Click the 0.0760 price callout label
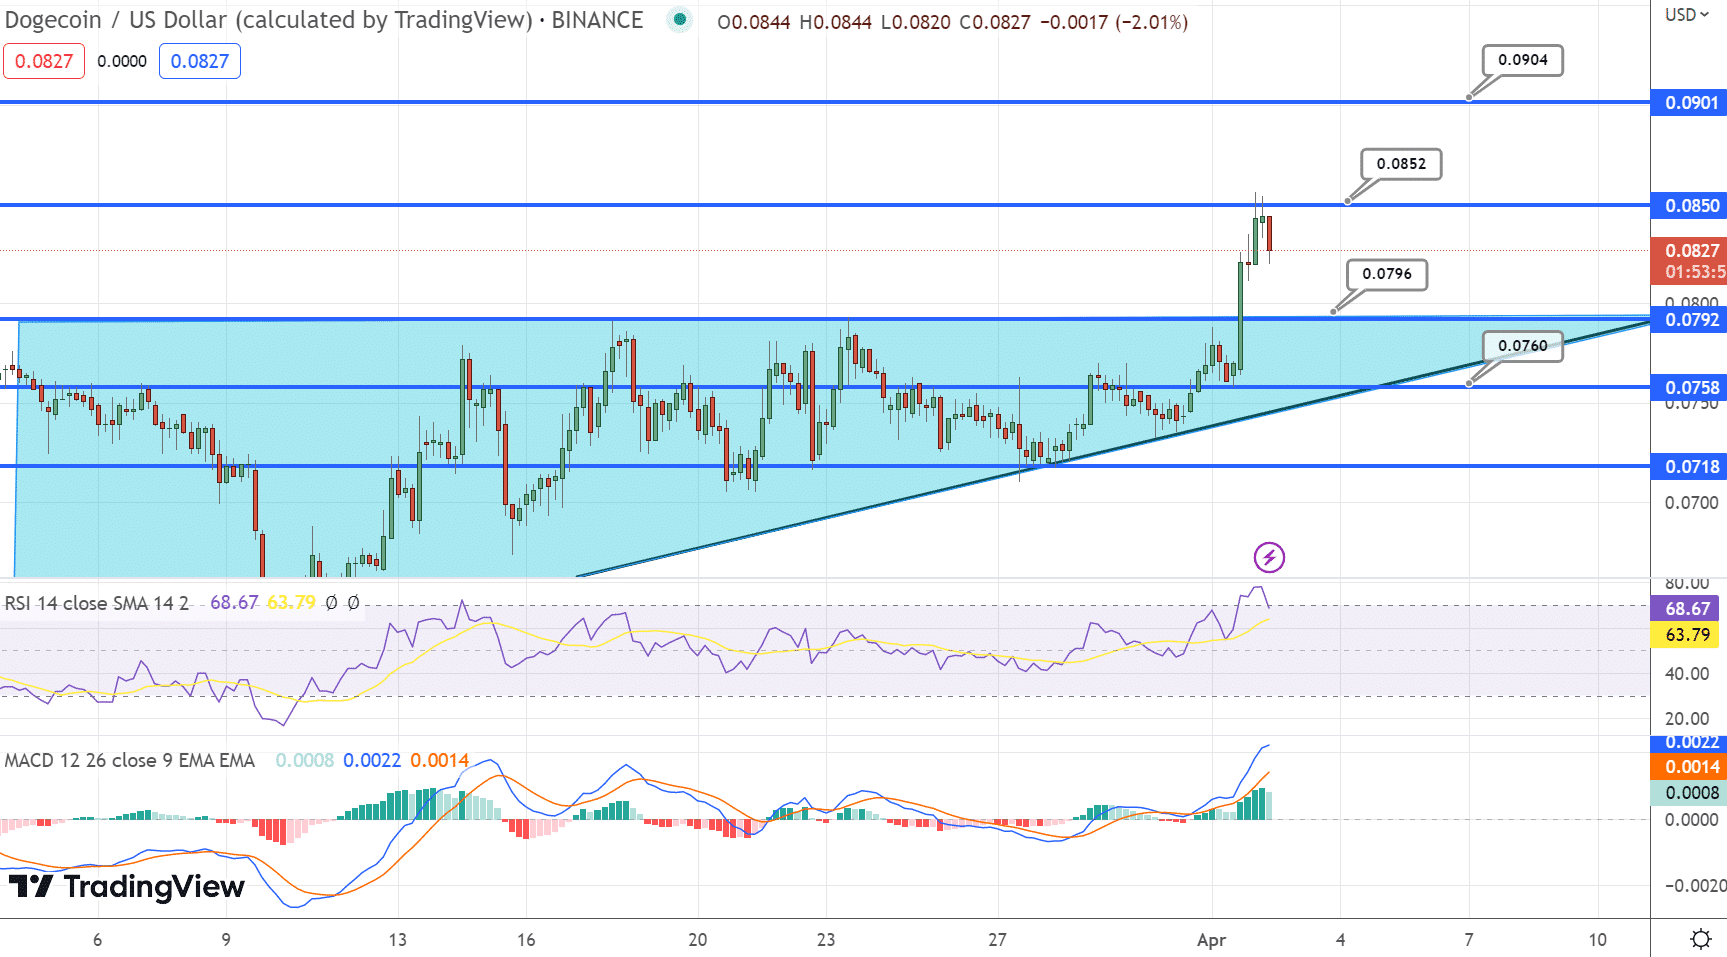The height and width of the screenshot is (957, 1727). (1523, 346)
